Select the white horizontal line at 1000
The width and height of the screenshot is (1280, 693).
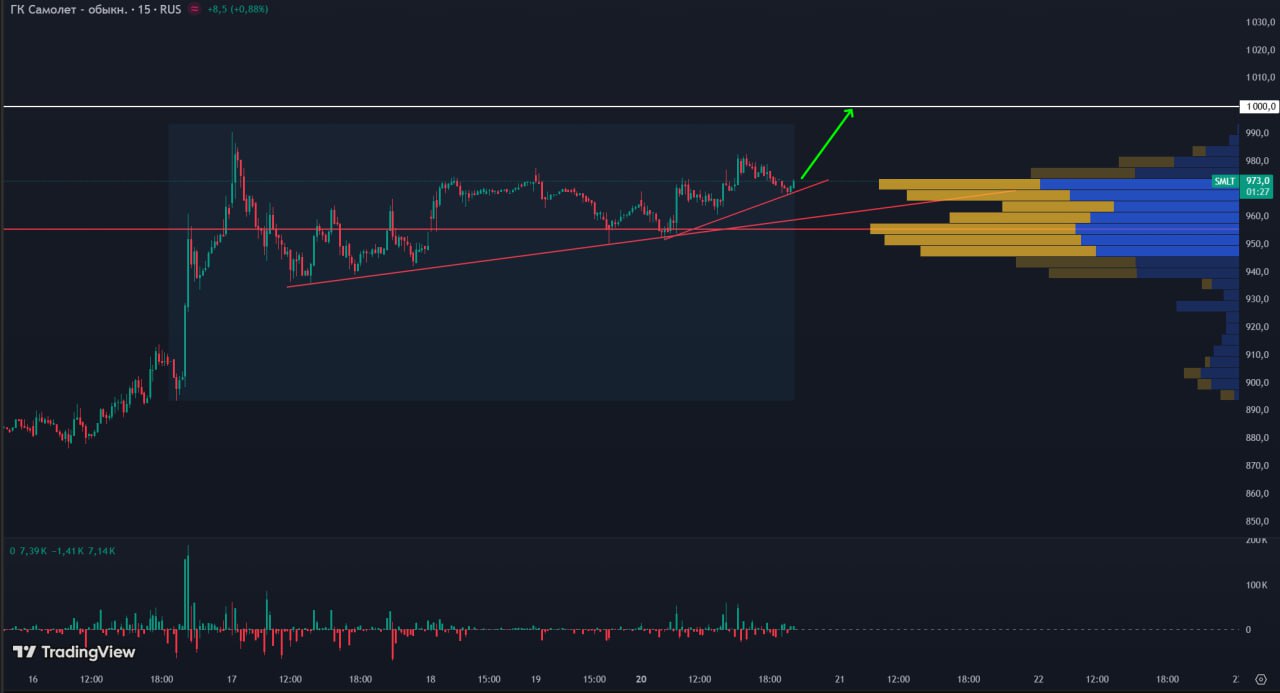(x=500, y=106)
